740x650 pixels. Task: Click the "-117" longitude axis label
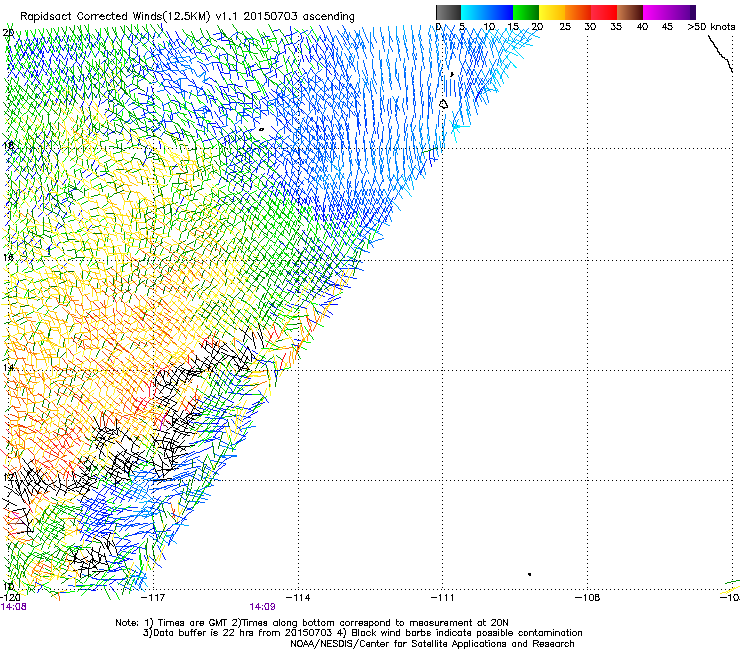[153, 598]
